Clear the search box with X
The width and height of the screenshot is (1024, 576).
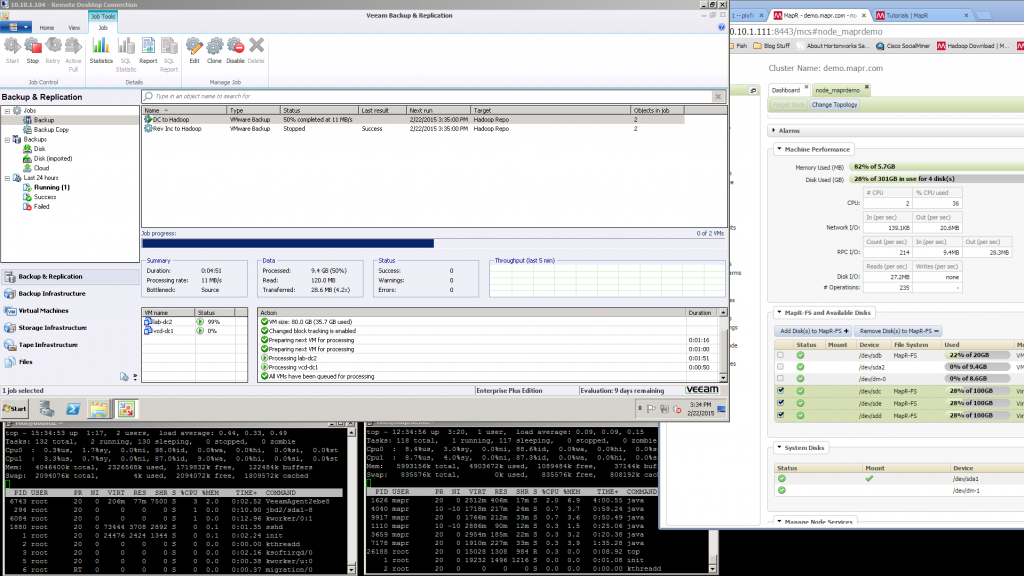(x=718, y=96)
